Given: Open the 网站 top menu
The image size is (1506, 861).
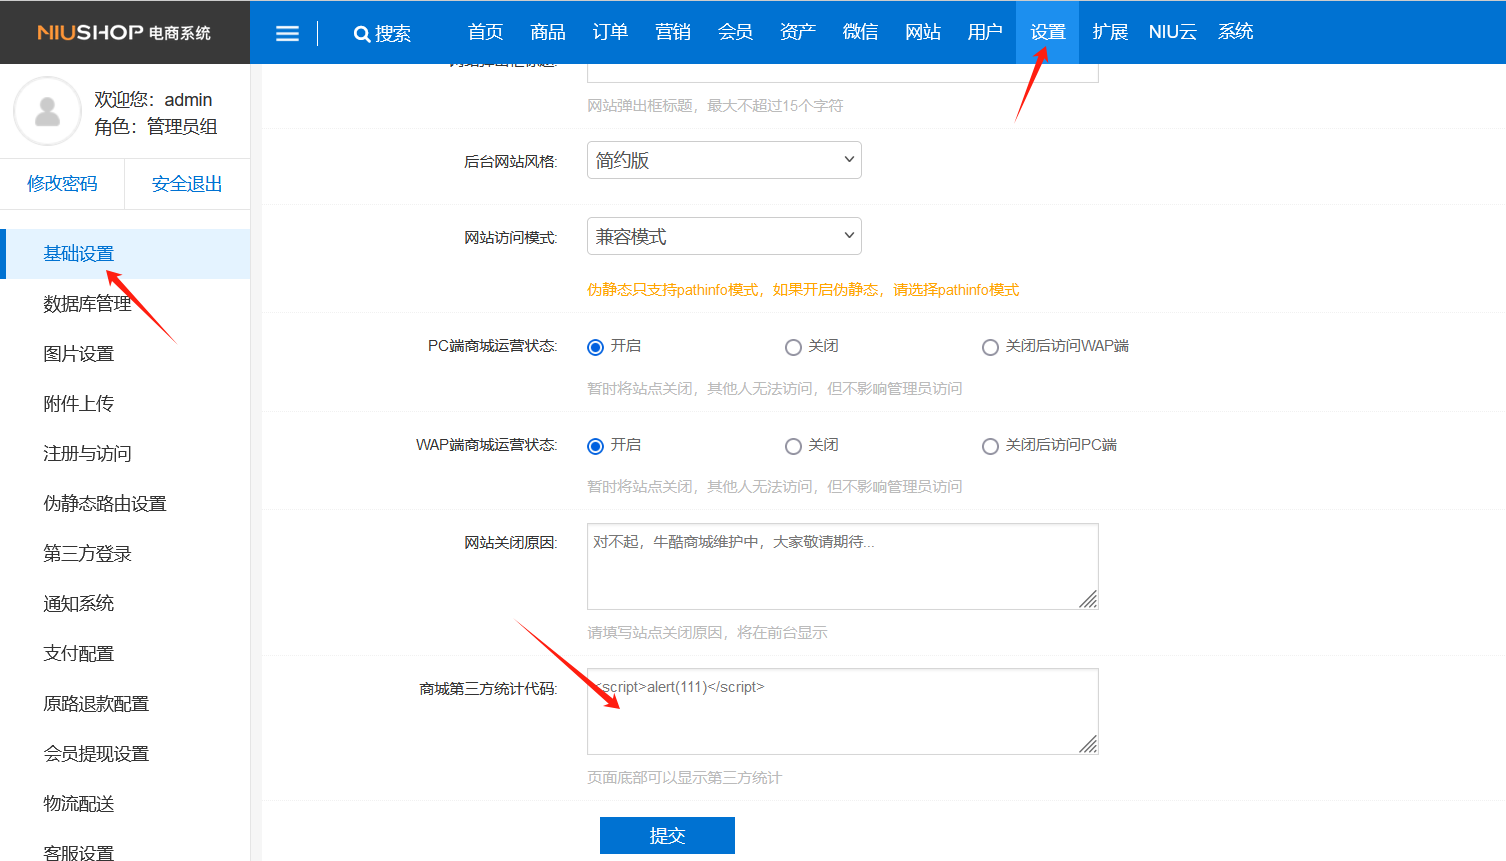Looking at the screenshot, I should [923, 32].
